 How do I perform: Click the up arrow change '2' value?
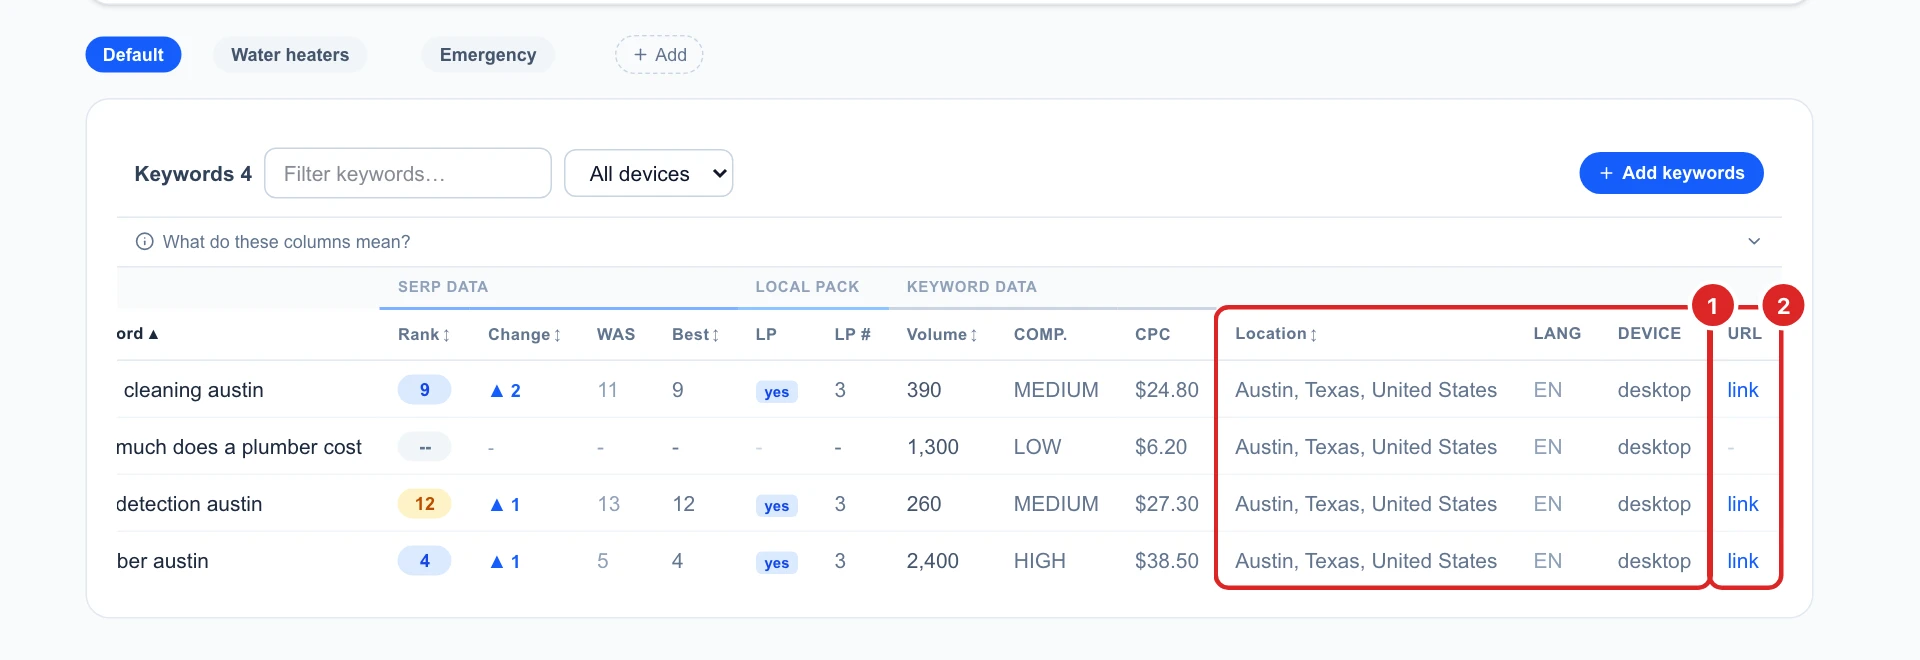pos(505,391)
